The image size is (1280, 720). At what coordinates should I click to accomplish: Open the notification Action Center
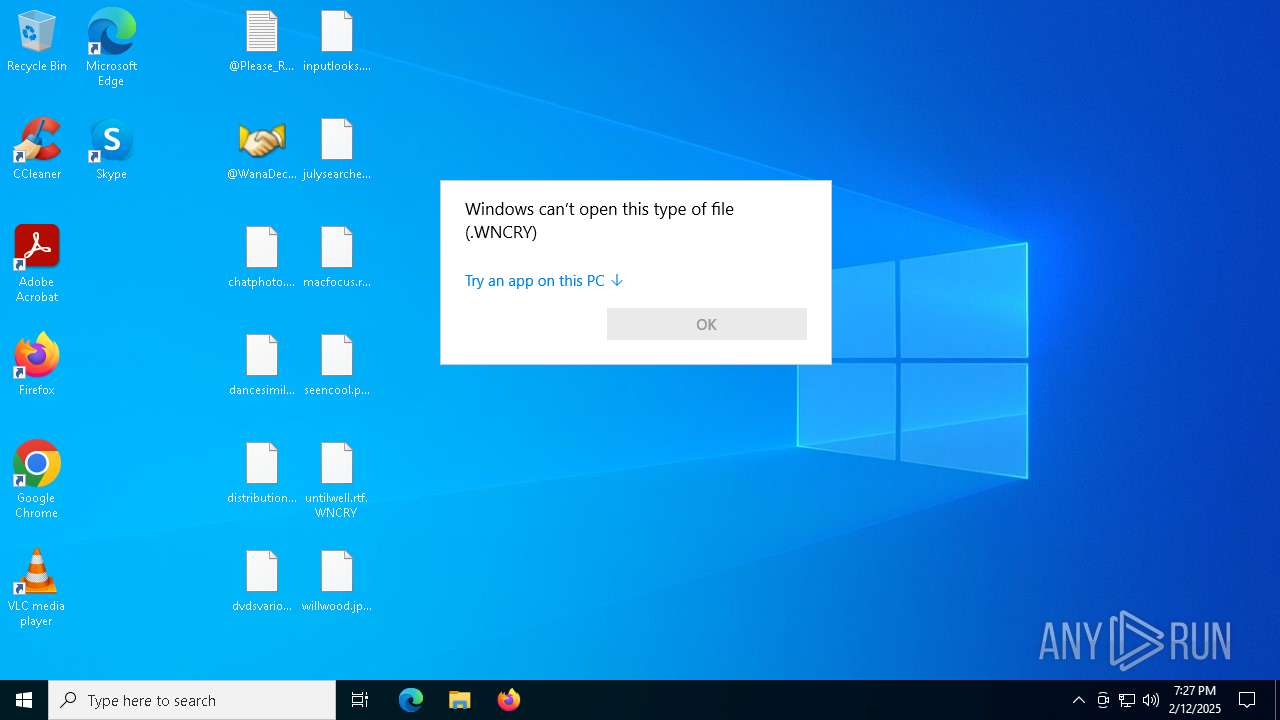(1247, 700)
